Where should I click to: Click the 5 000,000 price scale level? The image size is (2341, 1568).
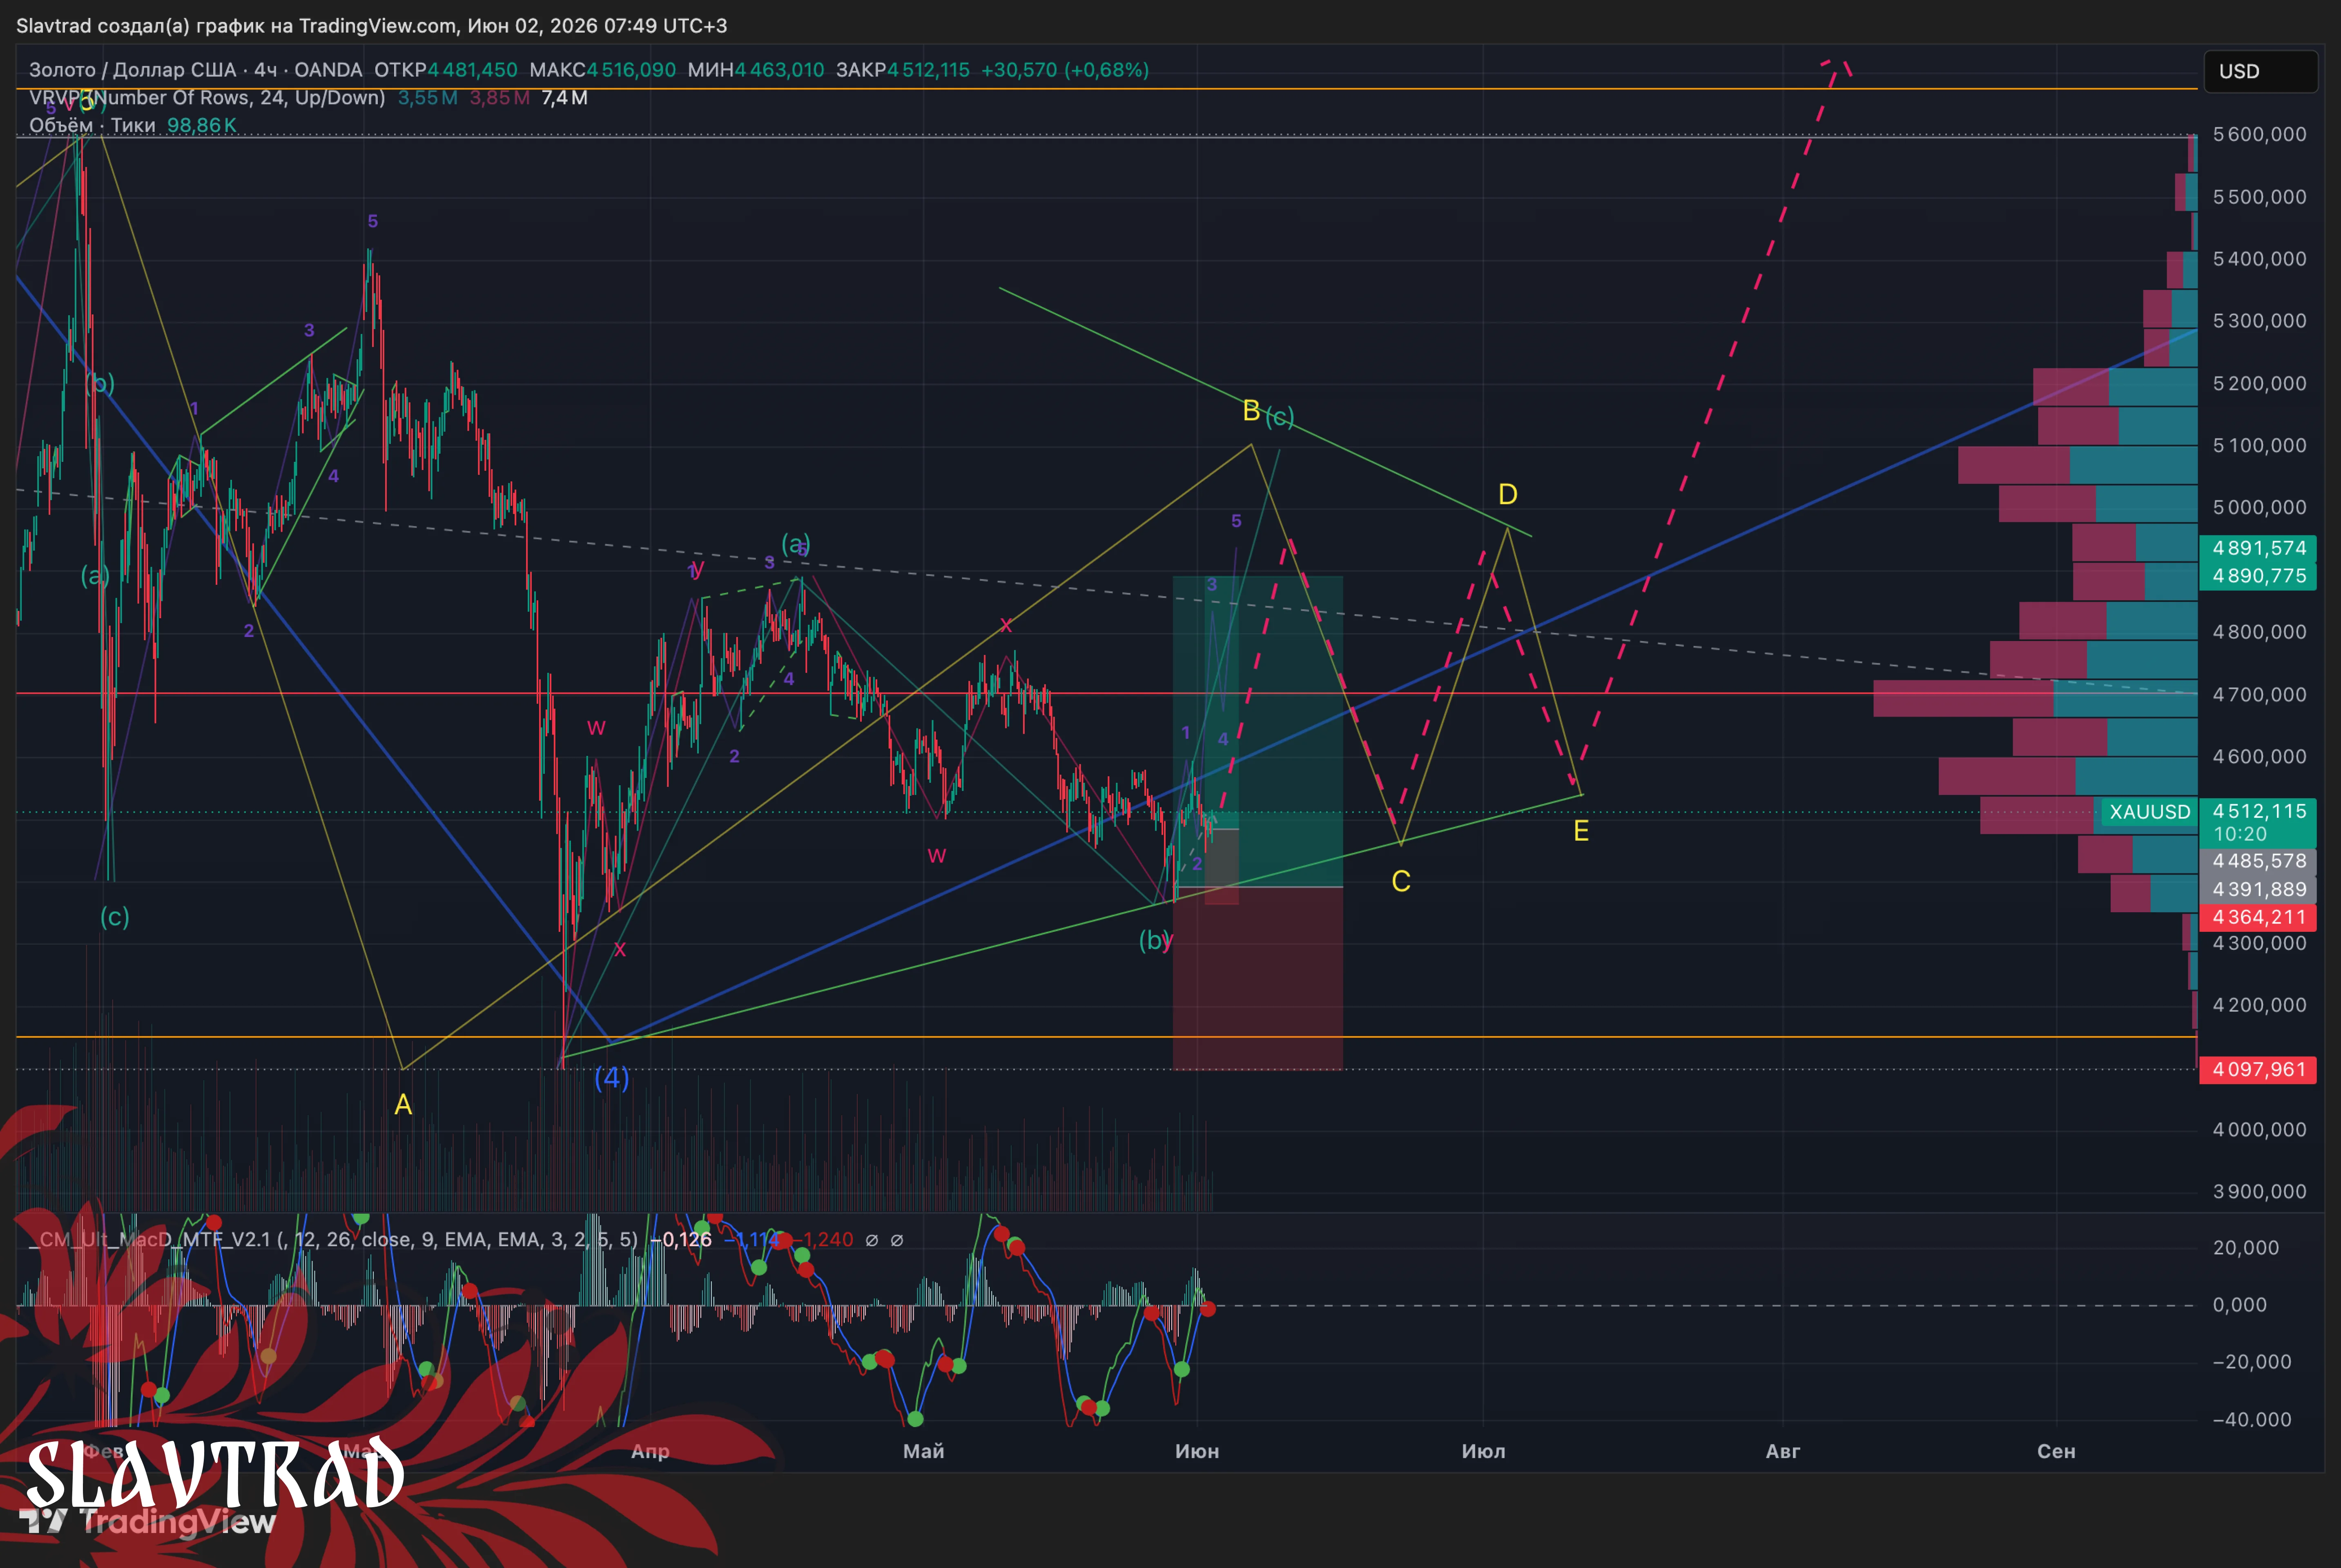coord(2260,507)
